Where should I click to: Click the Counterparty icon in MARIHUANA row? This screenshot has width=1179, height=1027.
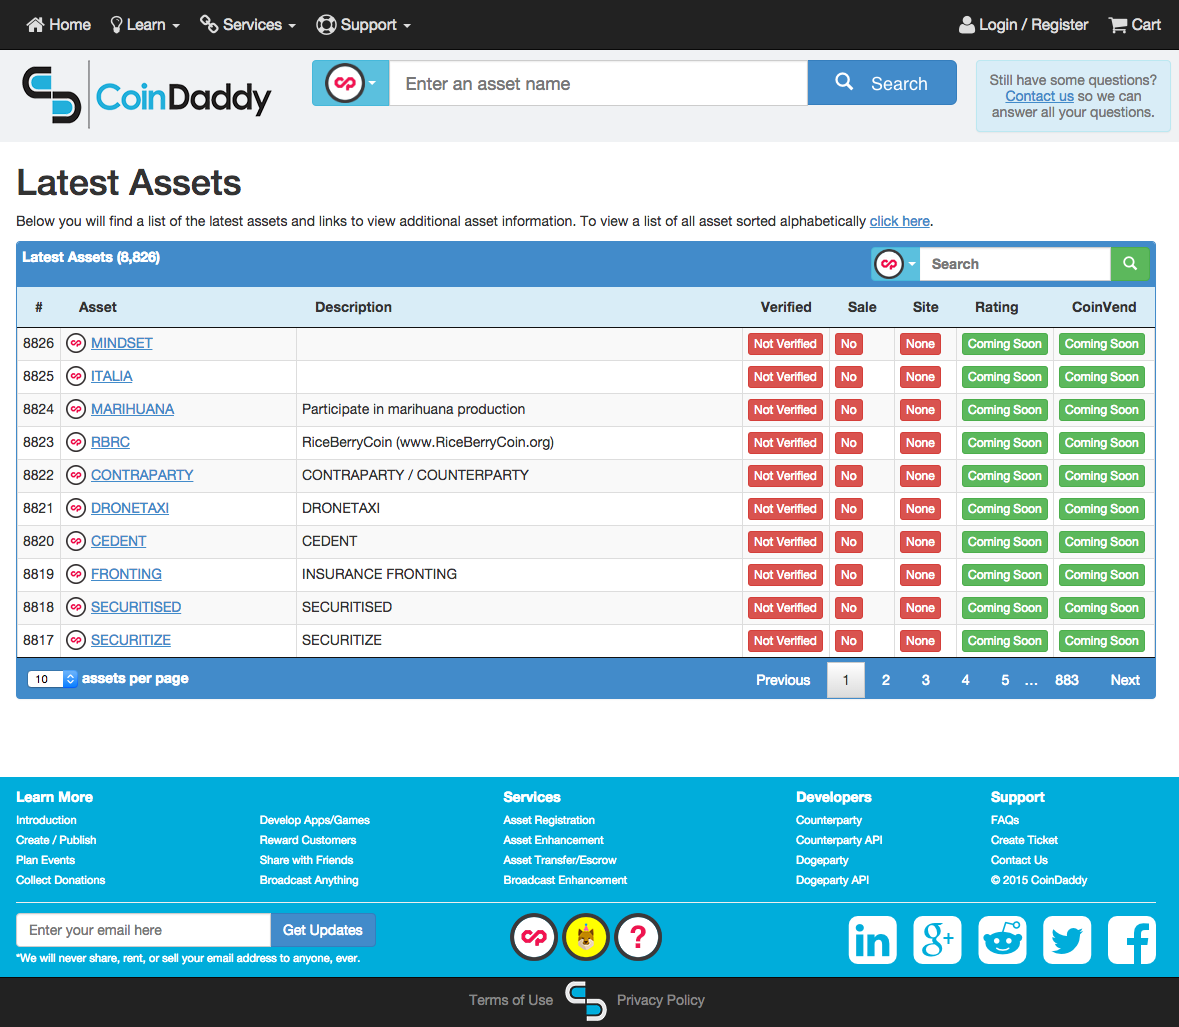pos(76,410)
